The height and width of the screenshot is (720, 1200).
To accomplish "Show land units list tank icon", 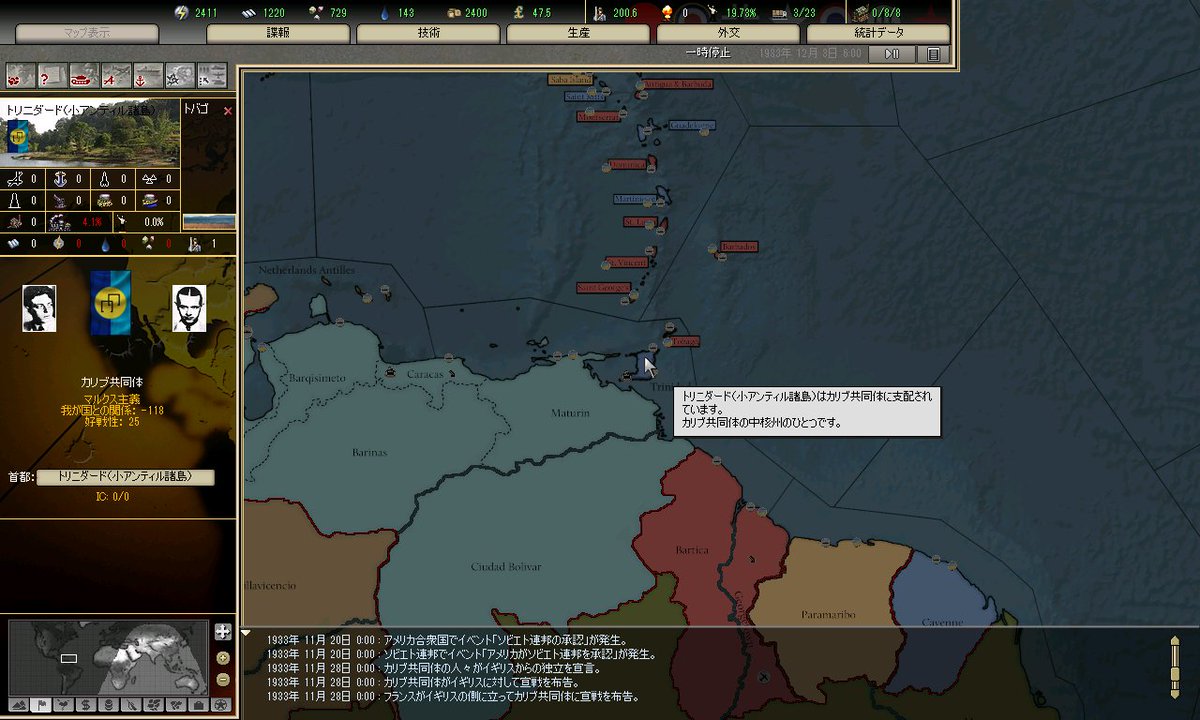I will (85, 76).
